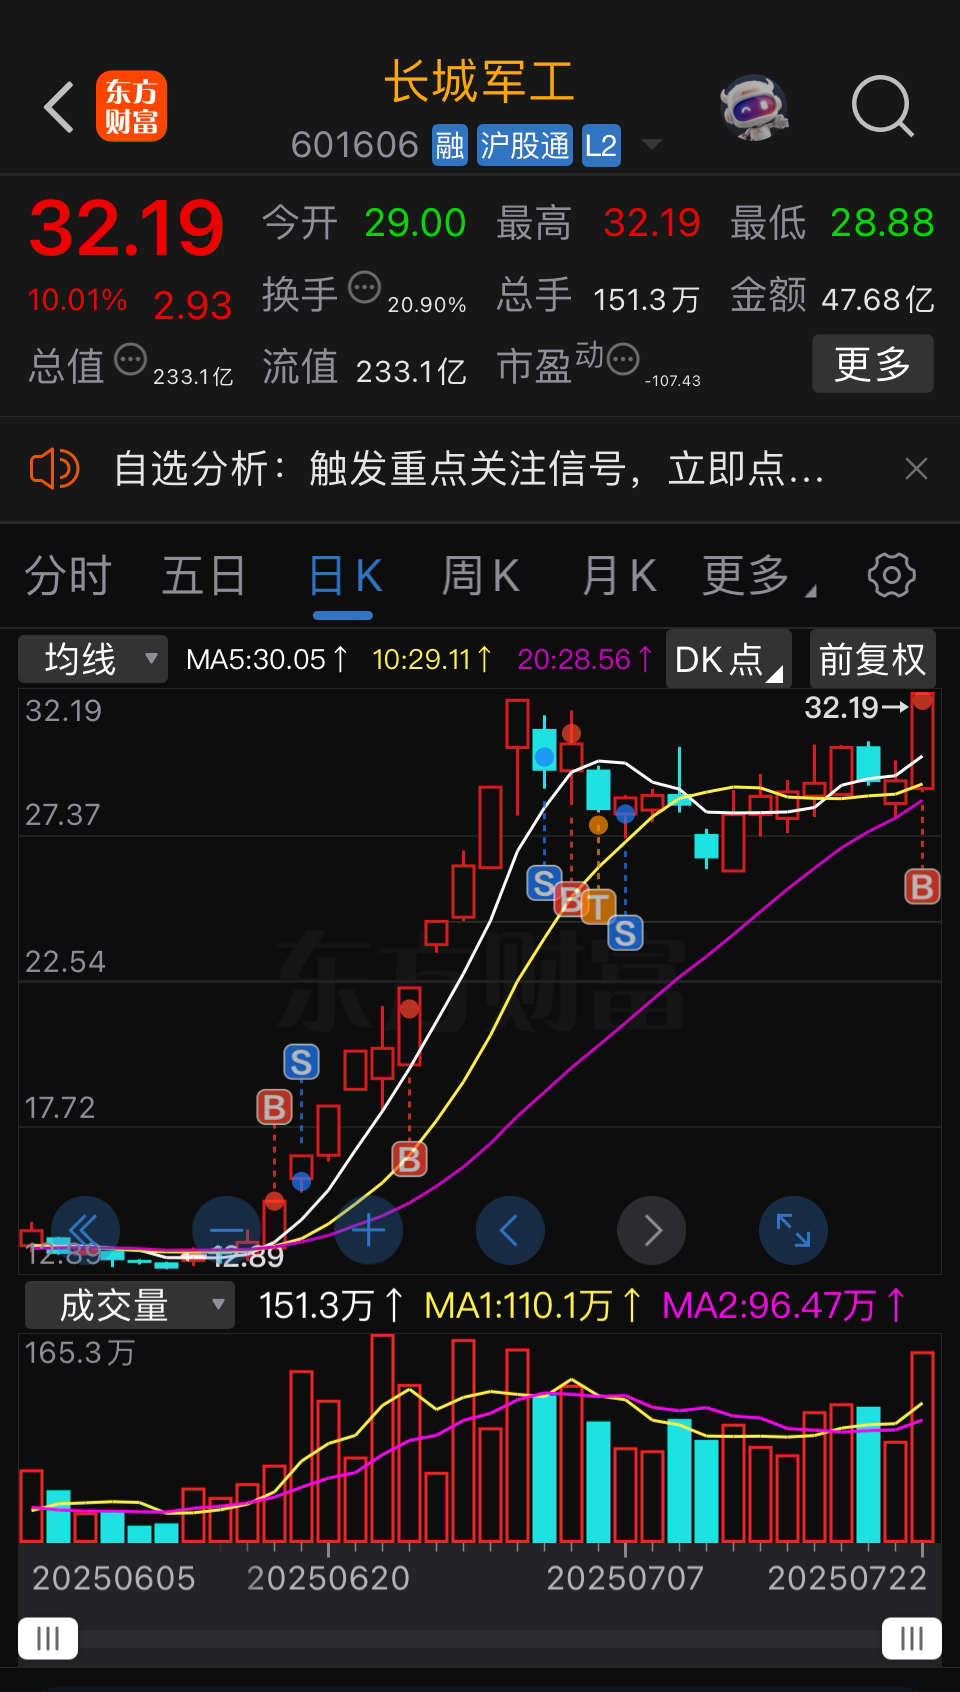Open the DK点 dropdown
The image size is (960, 1692).
[729, 659]
